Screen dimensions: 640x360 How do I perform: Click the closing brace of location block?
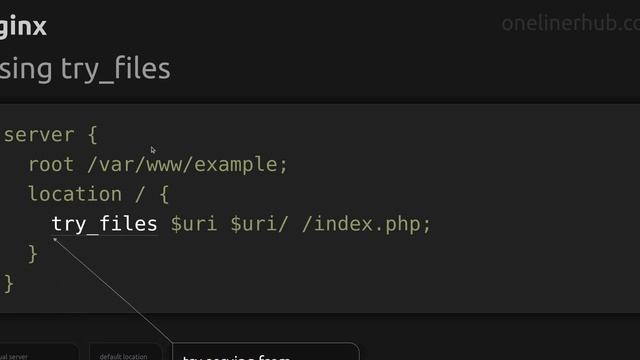click(x=33, y=254)
